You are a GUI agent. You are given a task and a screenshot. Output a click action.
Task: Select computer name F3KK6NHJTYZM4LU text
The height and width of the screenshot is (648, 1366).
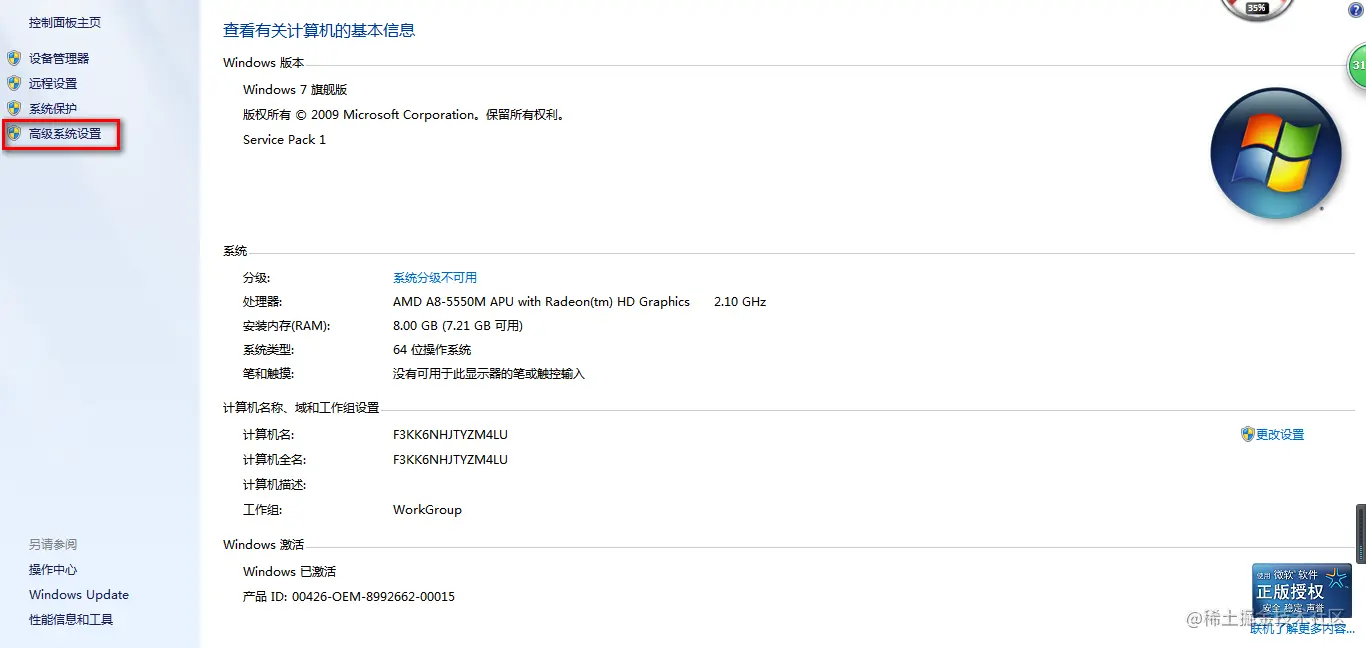click(x=450, y=434)
